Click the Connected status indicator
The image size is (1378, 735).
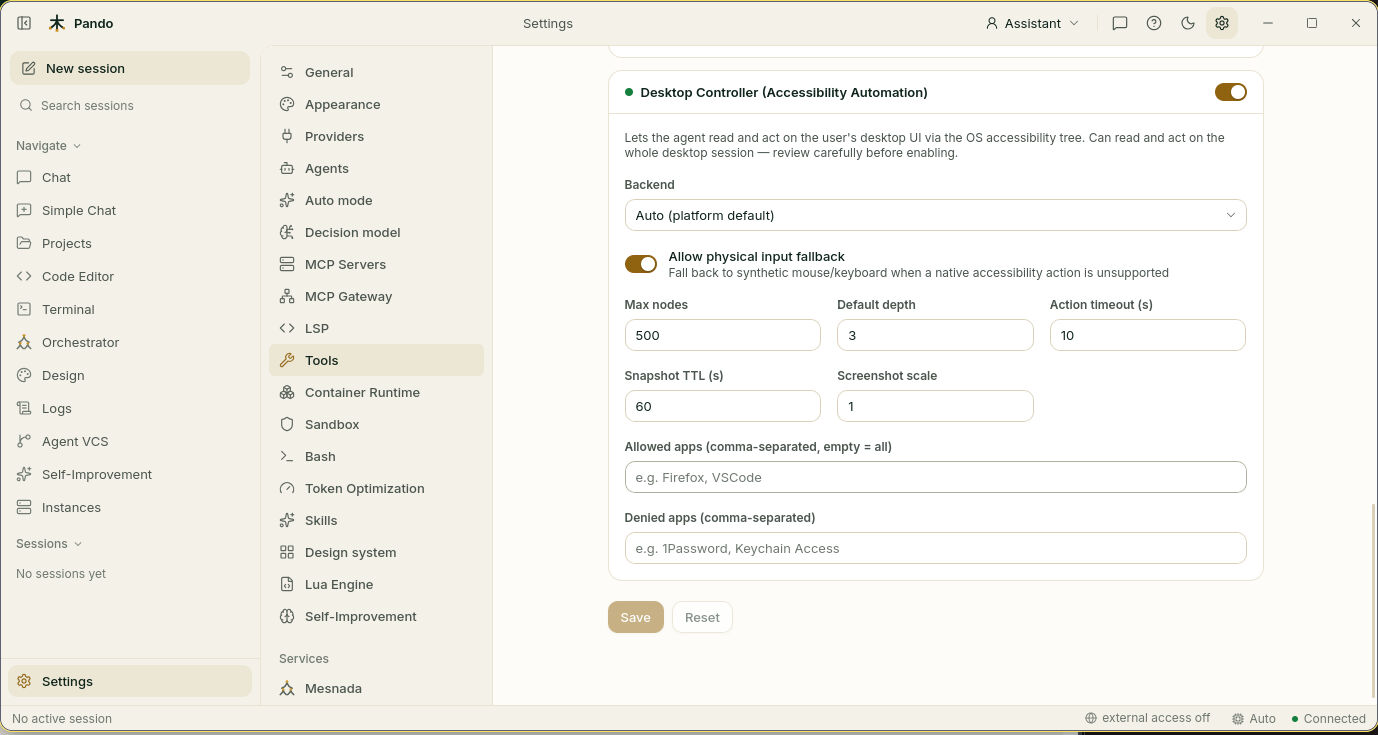point(1329,718)
